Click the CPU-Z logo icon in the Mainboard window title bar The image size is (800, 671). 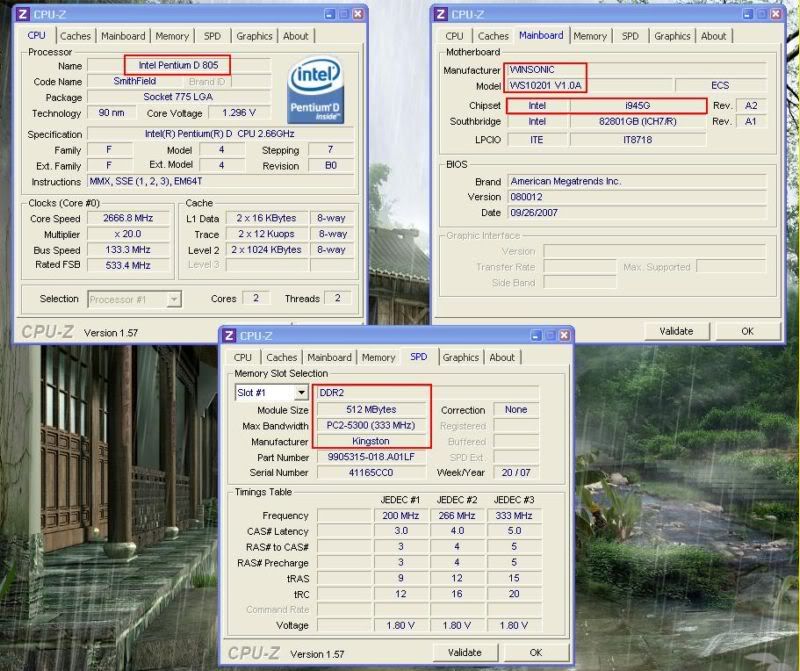(440, 14)
